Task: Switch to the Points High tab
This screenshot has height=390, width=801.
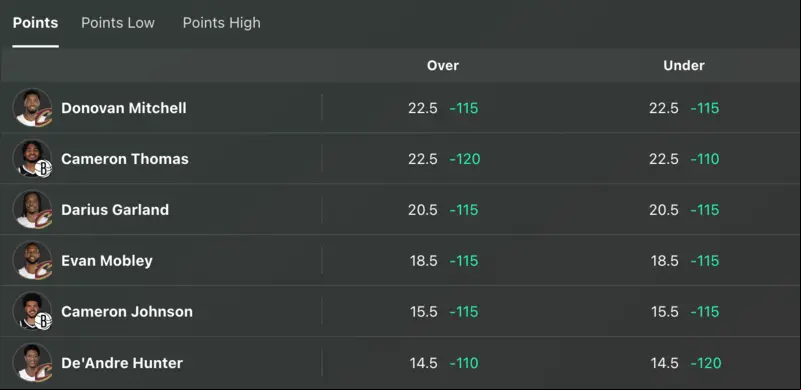Action: 222,23
